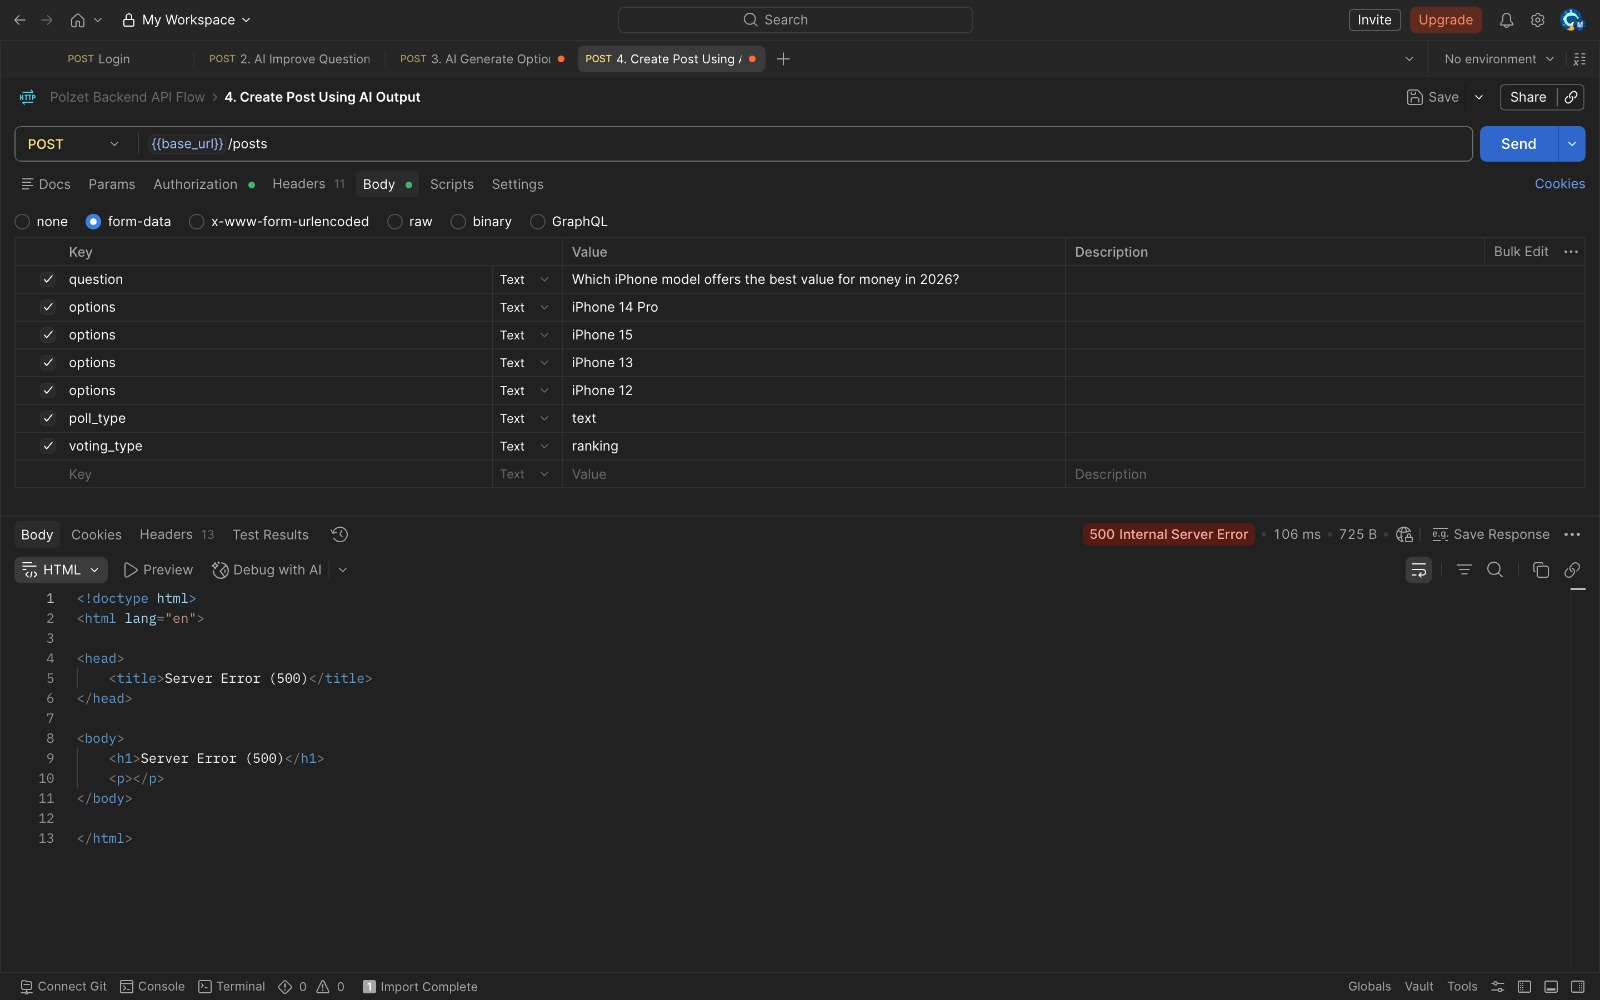Expand the Send button dropdown arrow
The width and height of the screenshot is (1600, 1000).
[1572, 144]
